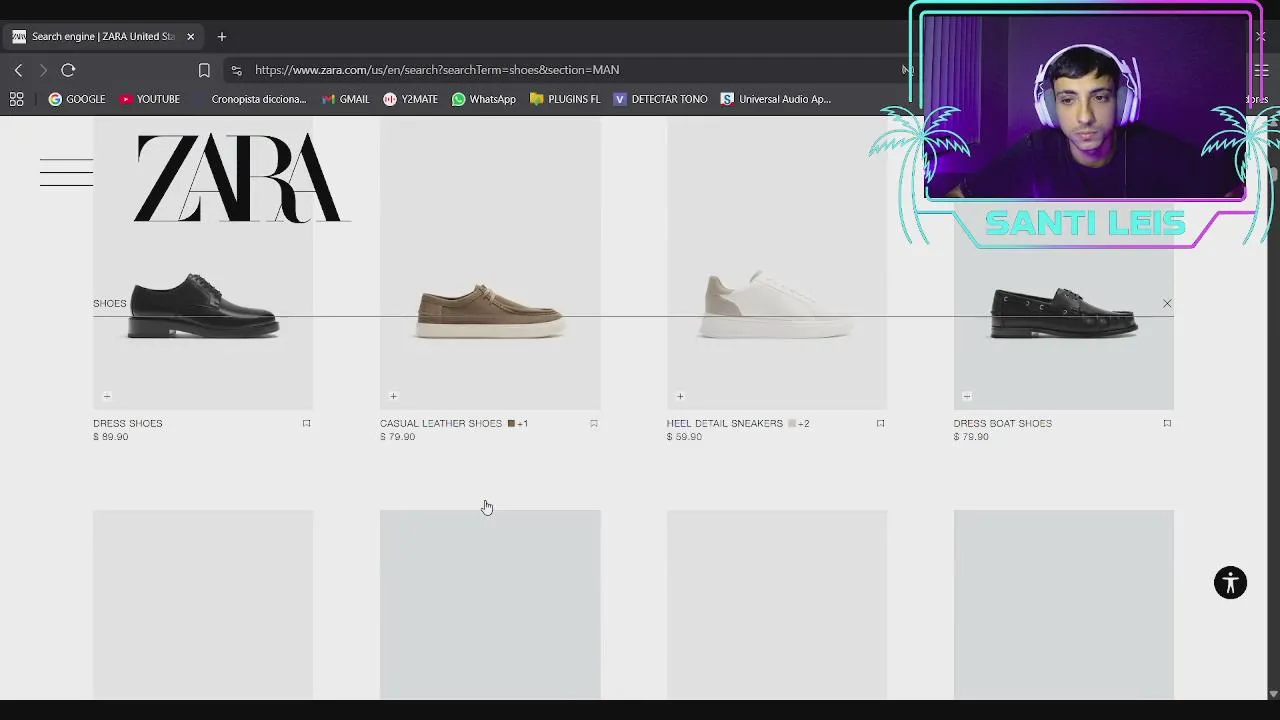Add Casual Leather Shoes with plus icon
Image resolution: width=1280 pixels, height=720 pixels.
pos(393,396)
